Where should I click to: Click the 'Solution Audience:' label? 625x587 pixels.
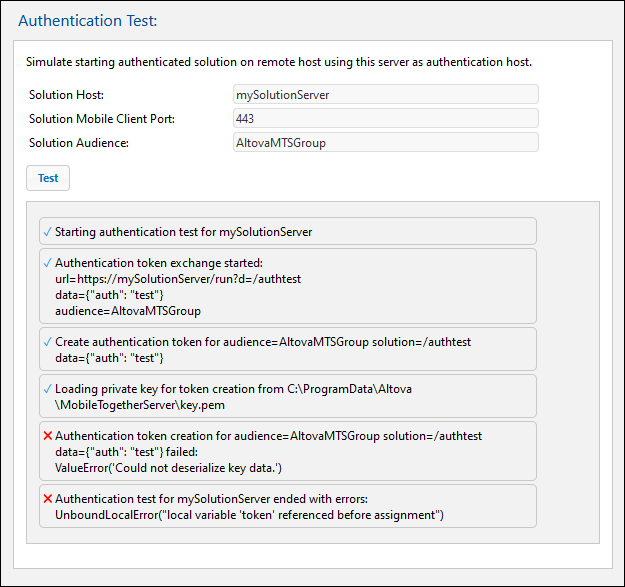click(79, 143)
